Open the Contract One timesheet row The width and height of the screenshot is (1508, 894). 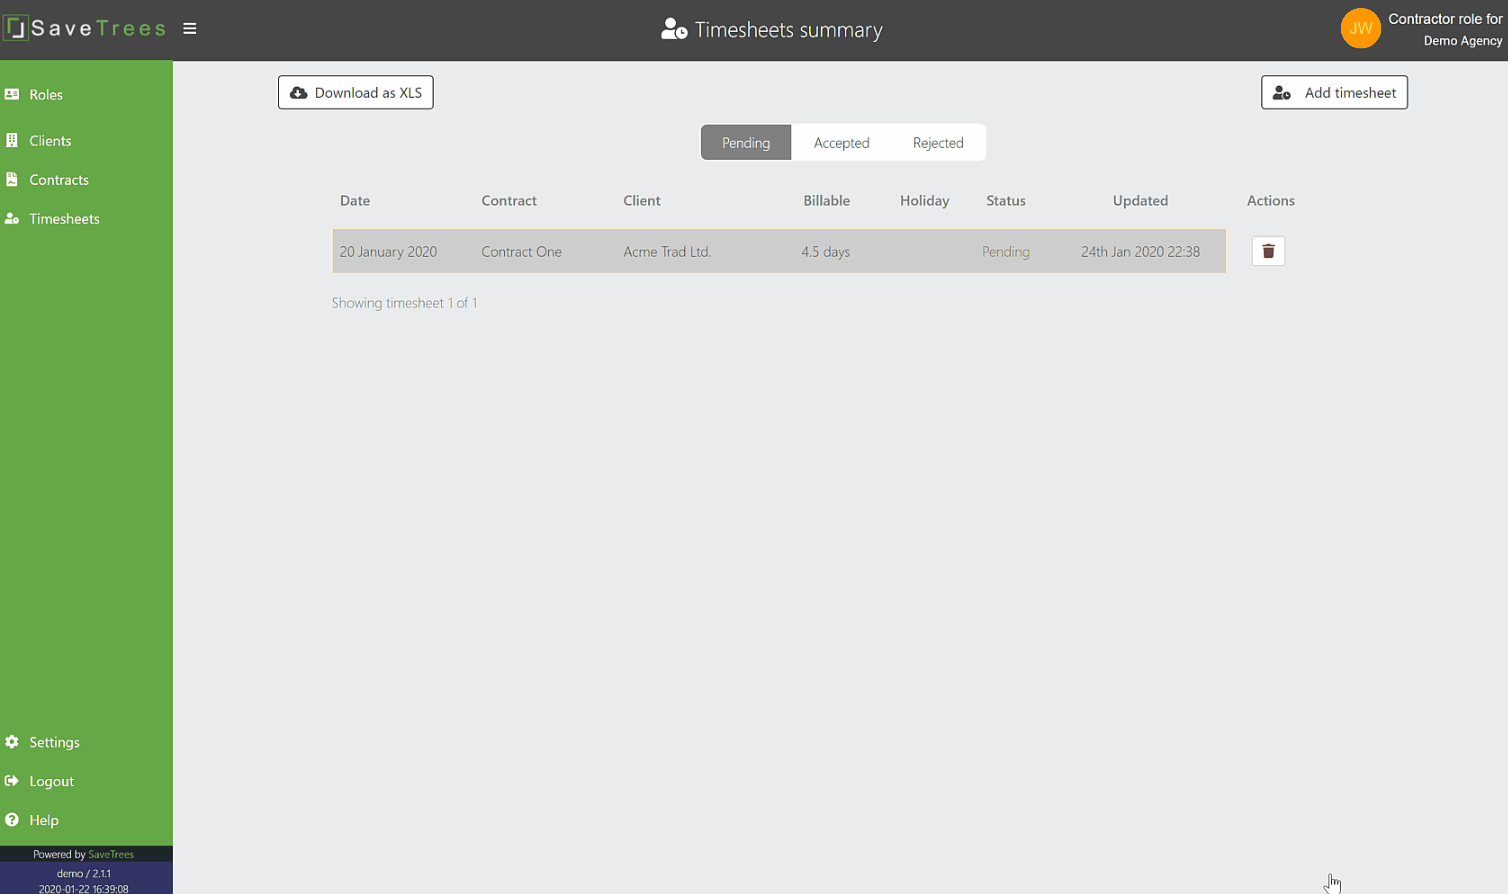[779, 251]
